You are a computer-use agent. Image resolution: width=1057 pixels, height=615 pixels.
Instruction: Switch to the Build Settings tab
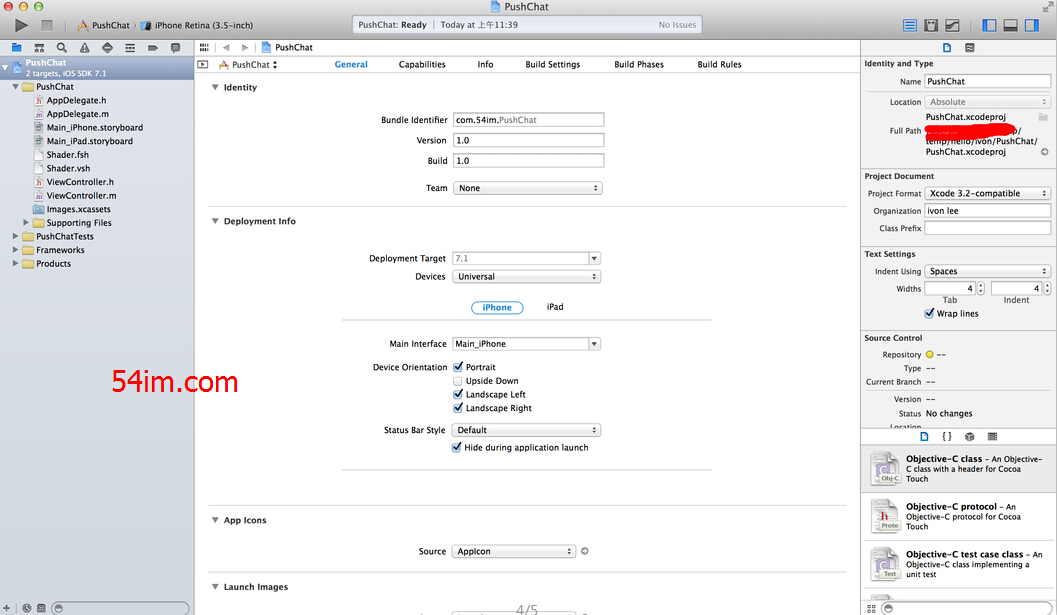tap(552, 65)
